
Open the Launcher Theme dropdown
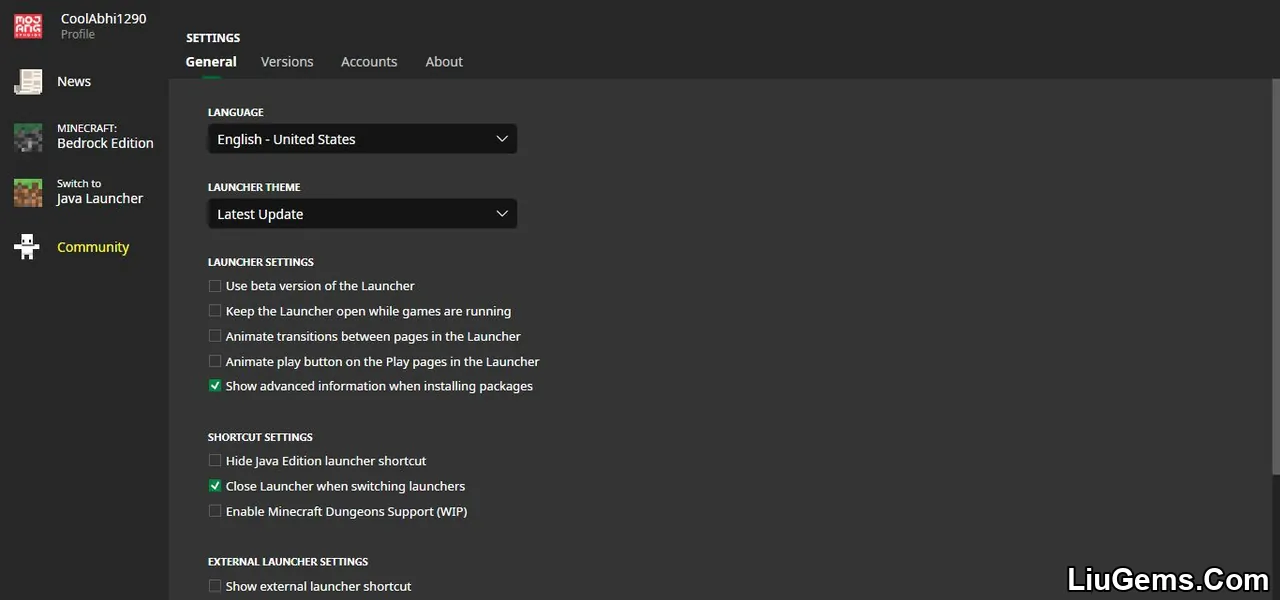coord(362,214)
